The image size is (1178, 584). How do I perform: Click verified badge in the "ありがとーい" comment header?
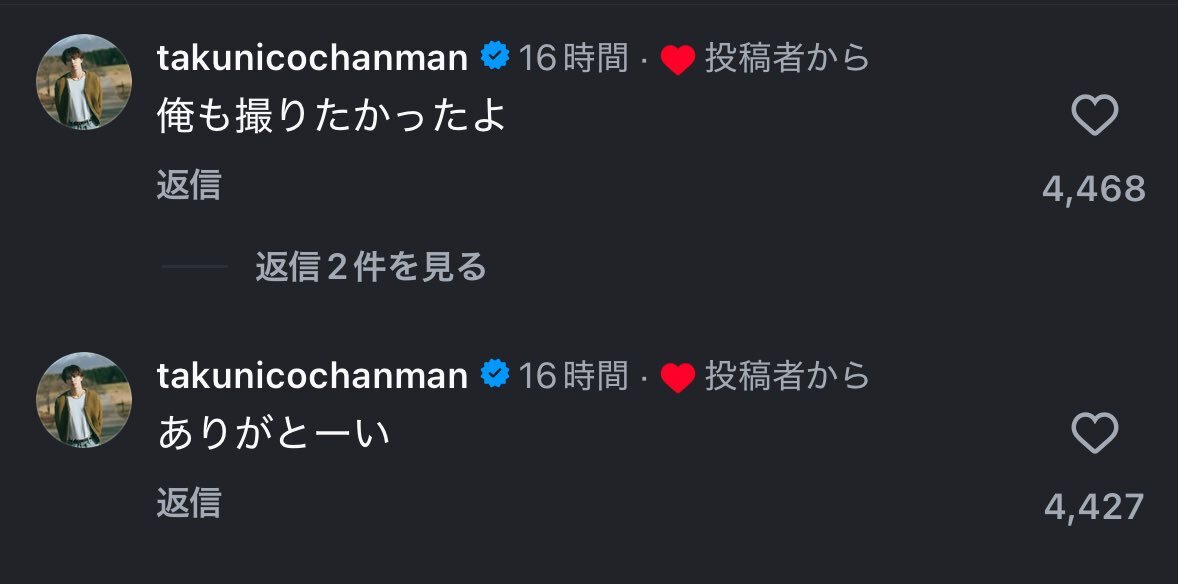(494, 375)
